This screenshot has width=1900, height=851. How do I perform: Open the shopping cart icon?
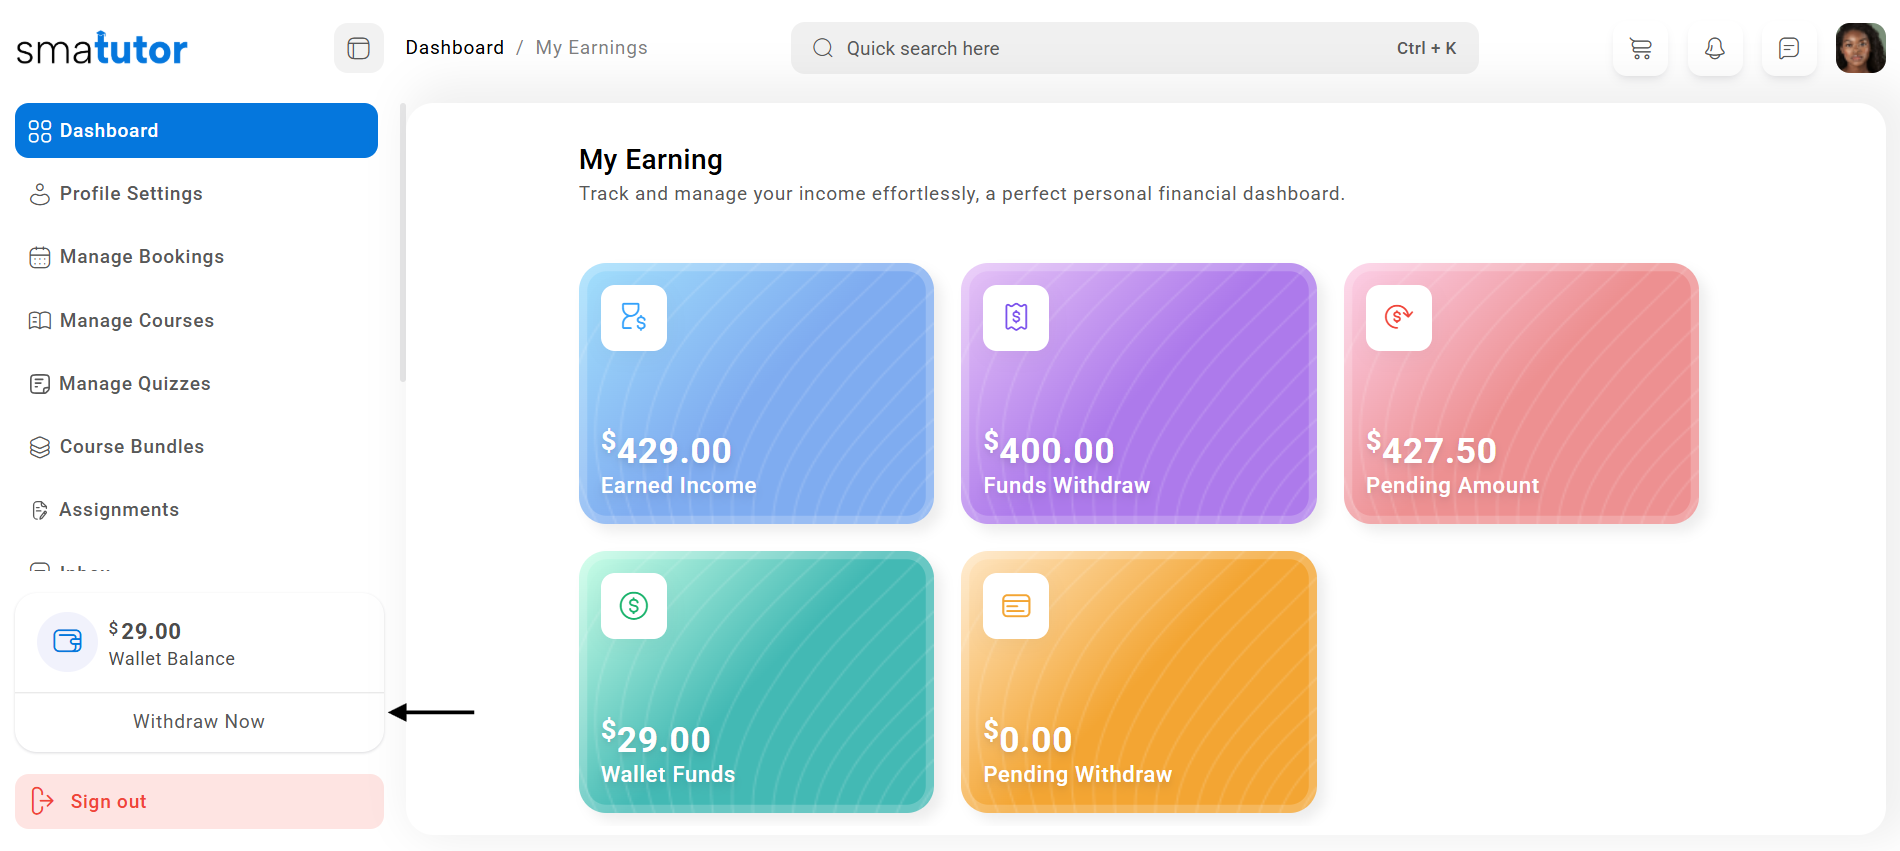click(x=1640, y=48)
